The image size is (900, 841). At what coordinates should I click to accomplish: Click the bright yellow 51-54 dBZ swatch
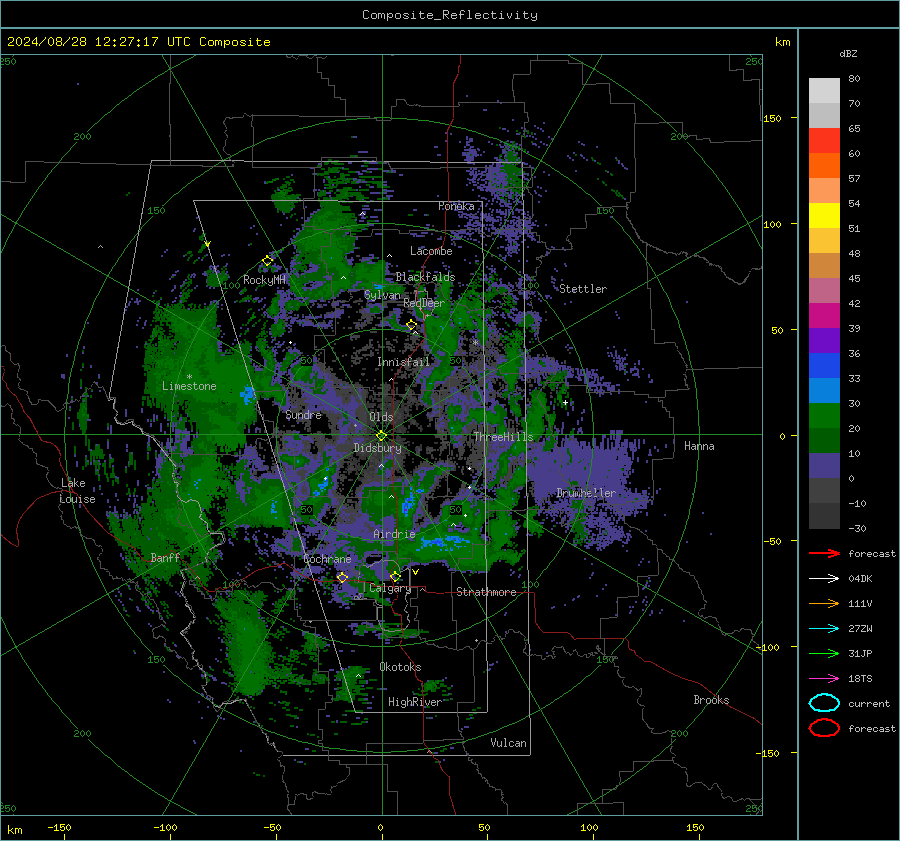[824, 216]
